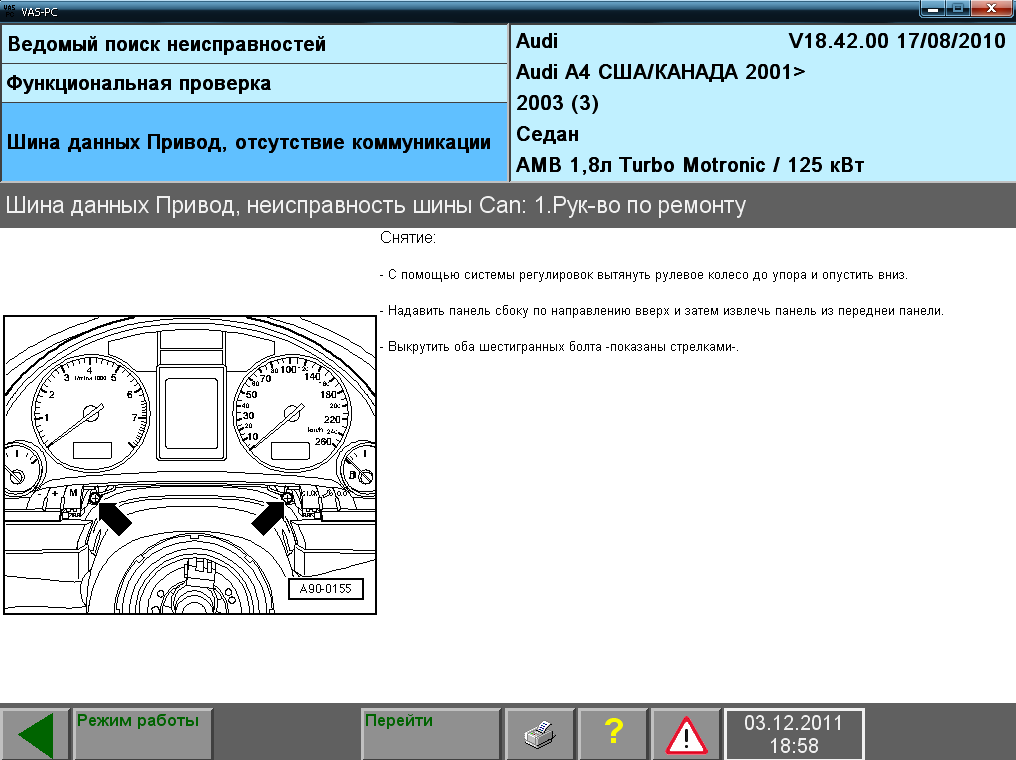This screenshot has width=1016, height=760.
Task: Click version text V18.42.00 17/08/2010
Action: tap(897, 41)
